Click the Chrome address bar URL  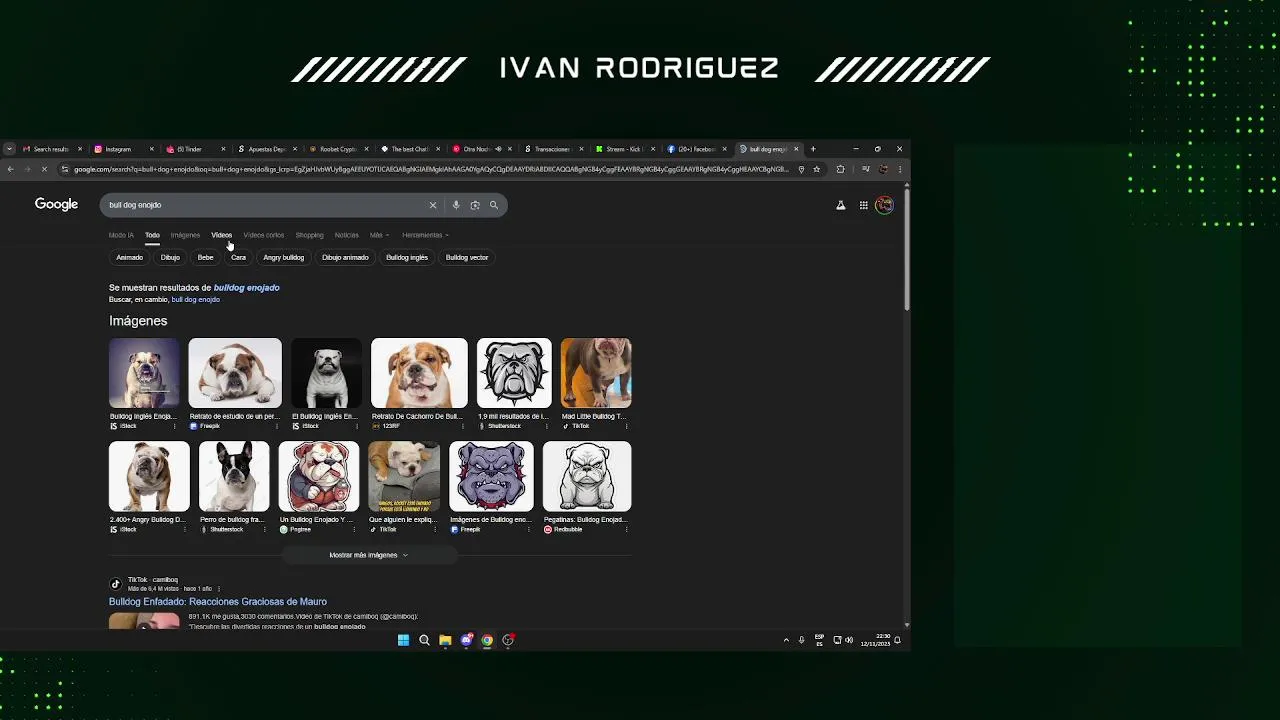tap(430, 169)
